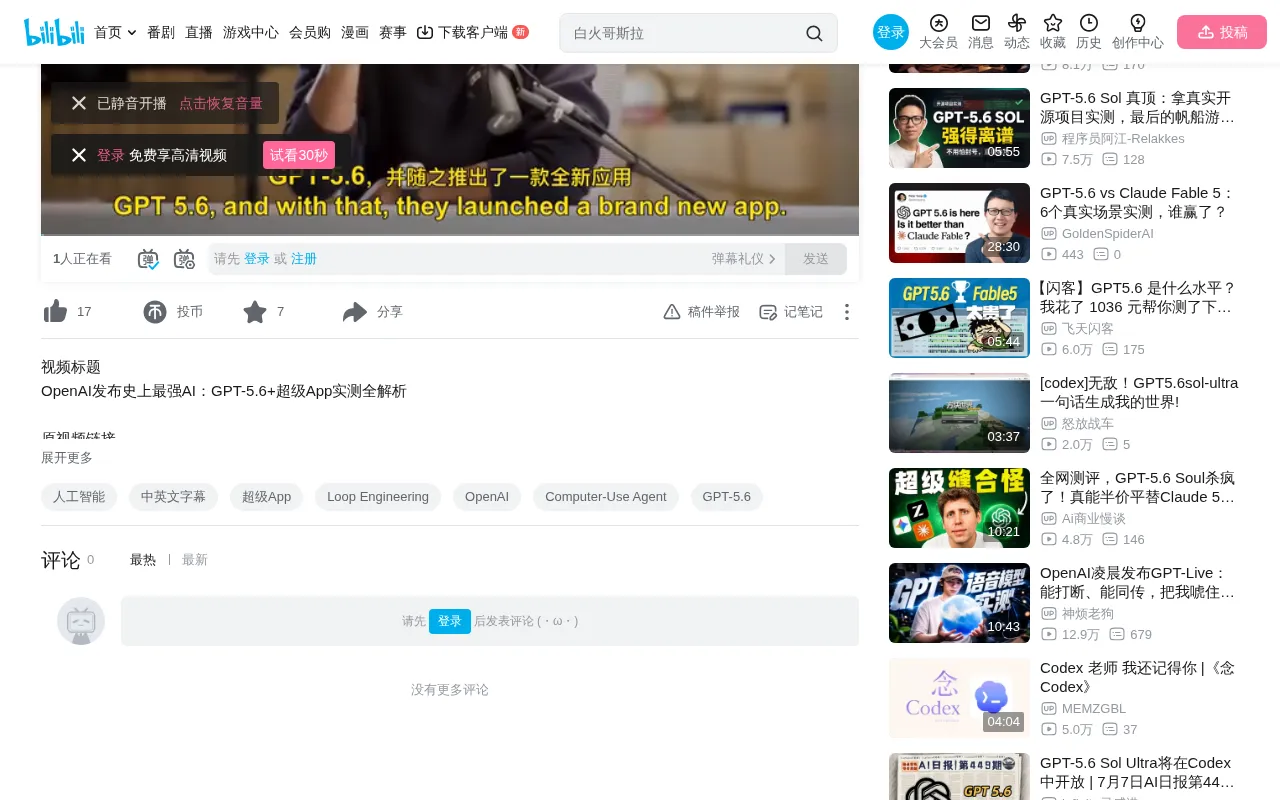
Task: Click 登录 button in comment box
Action: [450, 621]
